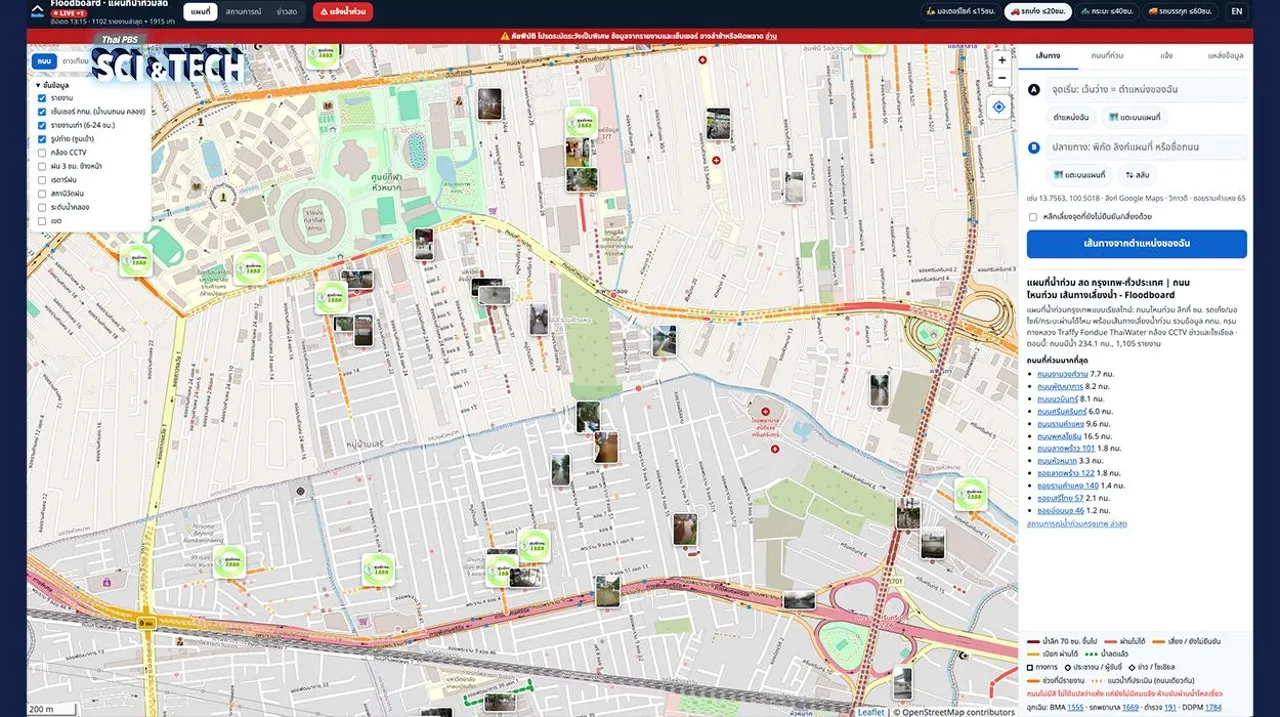The width and height of the screenshot is (1280, 717).
Task: Open the ข่าวสด tab in header
Action: click(x=287, y=11)
